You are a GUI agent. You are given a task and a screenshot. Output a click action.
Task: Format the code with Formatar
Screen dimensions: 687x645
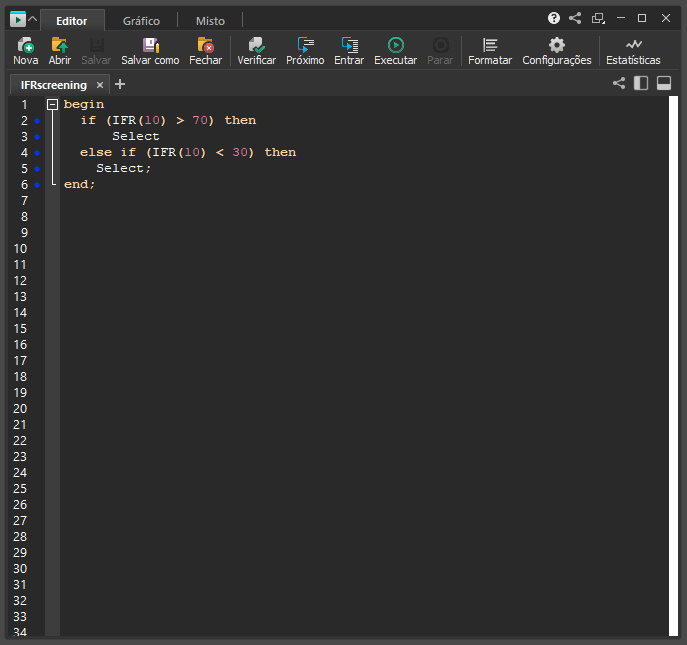click(x=489, y=51)
